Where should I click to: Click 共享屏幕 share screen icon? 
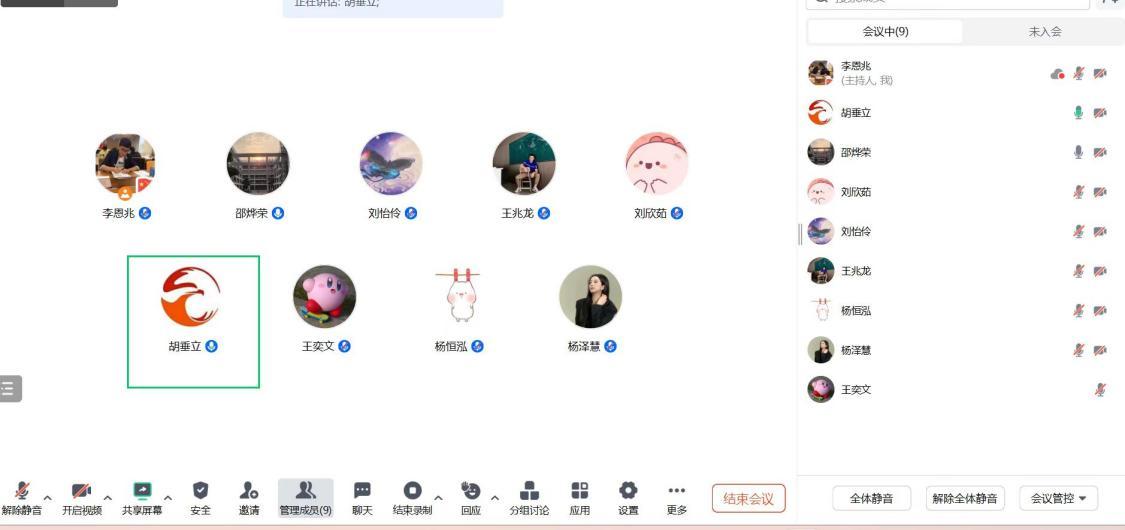click(x=142, y=491)
